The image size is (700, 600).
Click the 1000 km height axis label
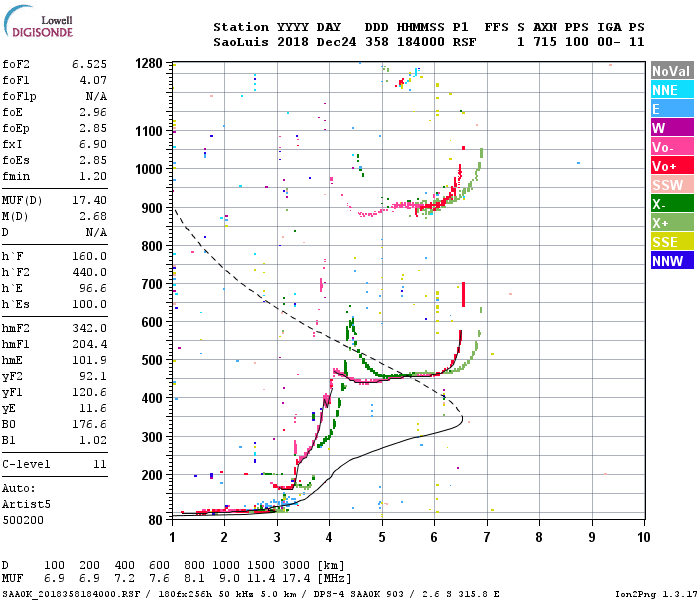[x=149, y=169]
